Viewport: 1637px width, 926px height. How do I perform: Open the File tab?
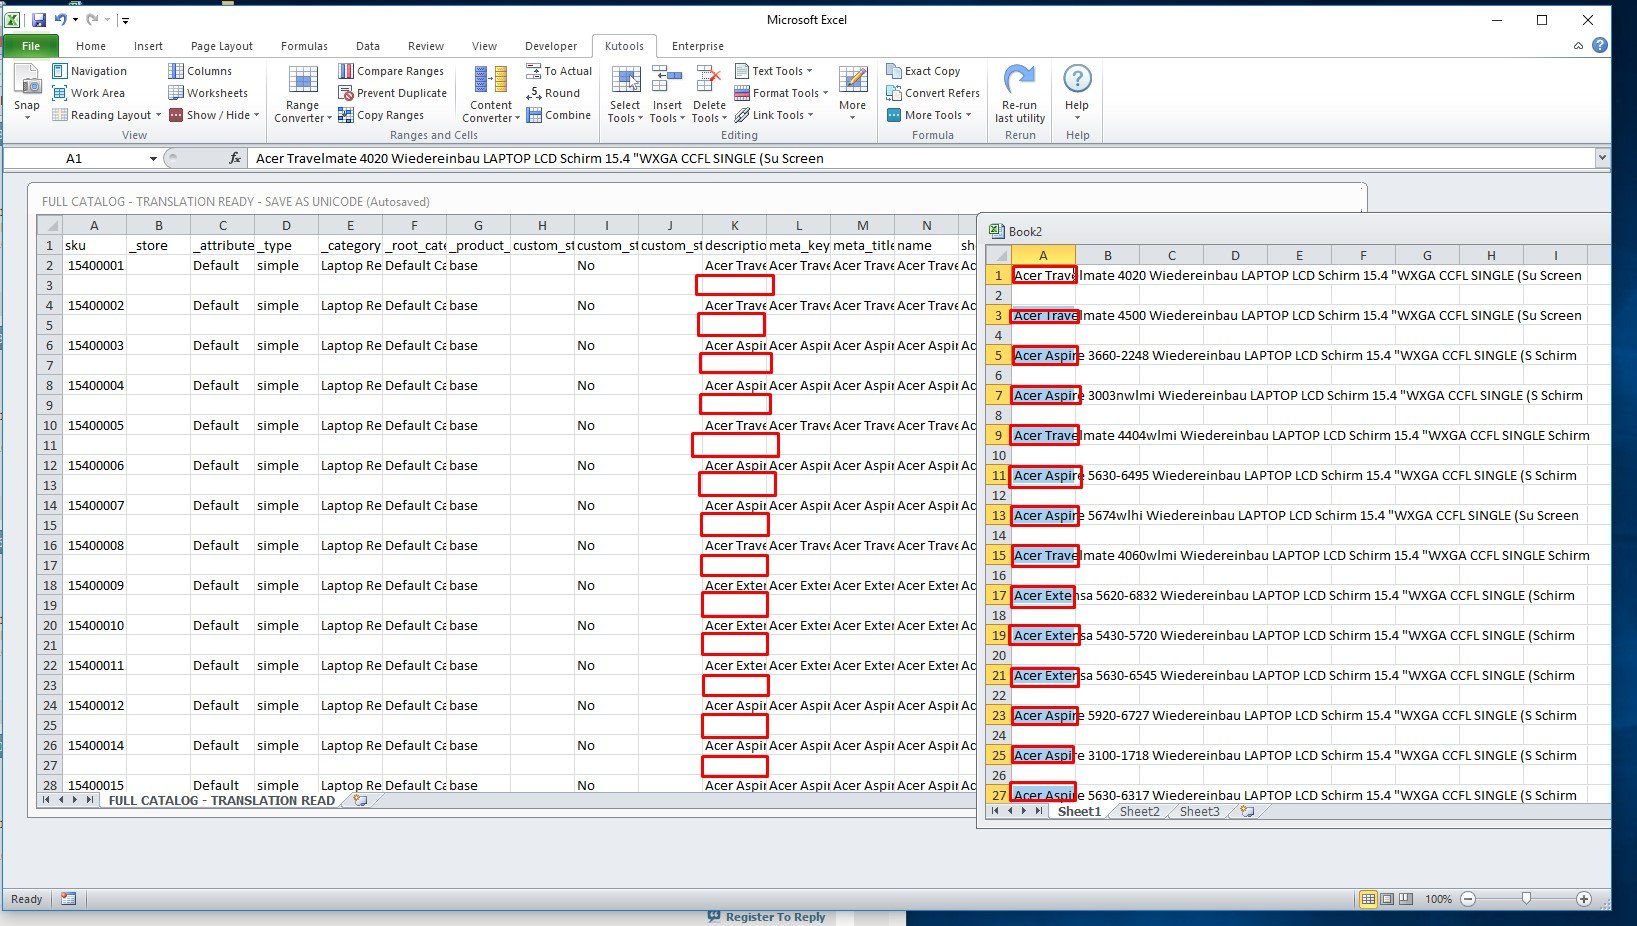(x=31, y=46)
